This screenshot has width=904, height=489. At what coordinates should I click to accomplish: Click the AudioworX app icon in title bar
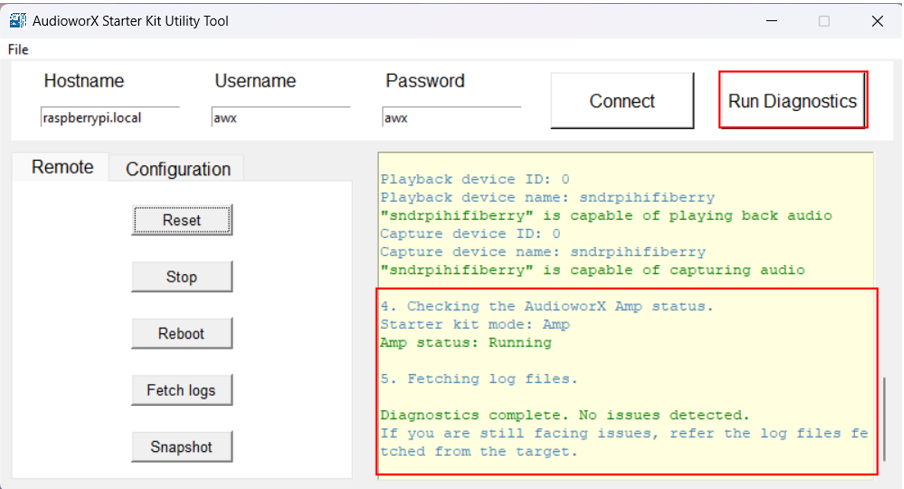click(18, 21)
